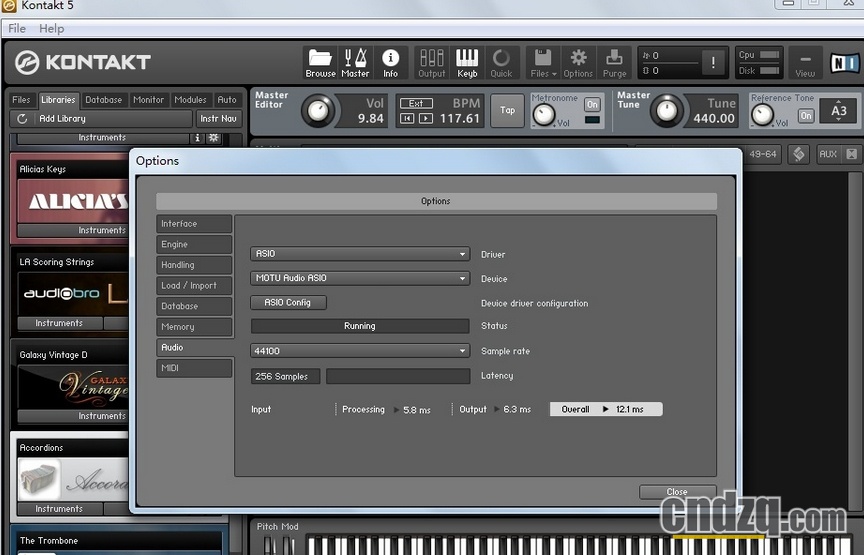Toggle the Master editor icon
Screen dimensions: 864x555
pos(355,63)
